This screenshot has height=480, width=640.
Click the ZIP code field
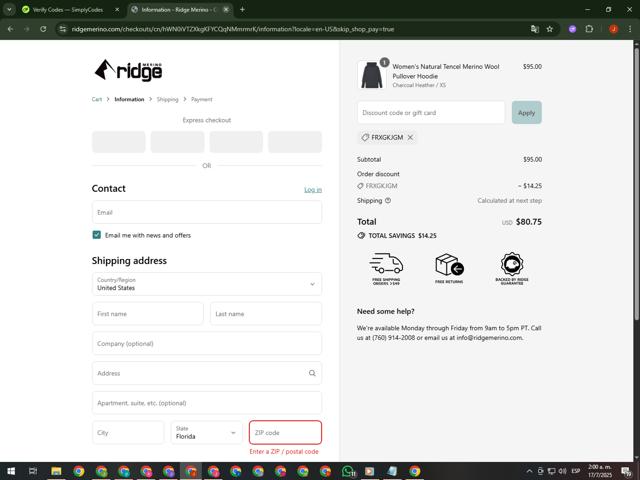285,432
